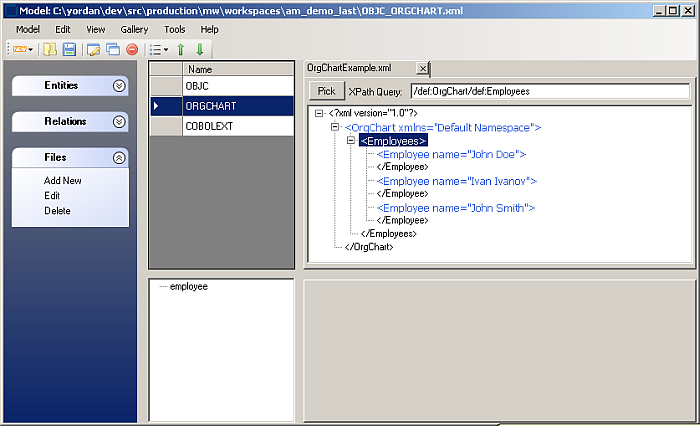Image resolution: width=700 pixels, height=426 pixels.
Task: Collapse the Employees XML node
Action: (351, 141)
